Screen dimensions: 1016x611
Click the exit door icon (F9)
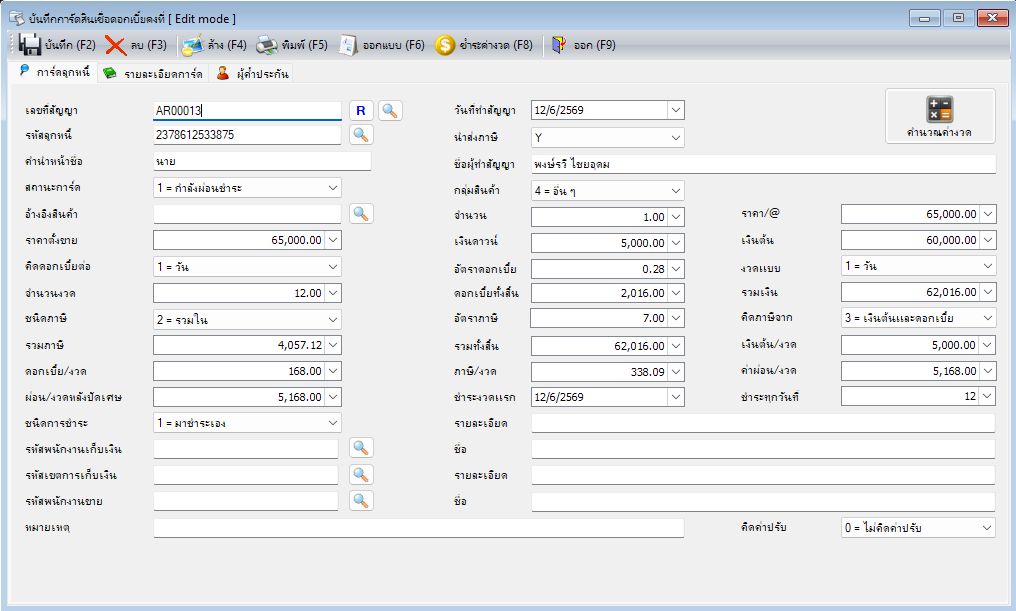[558, 45]
